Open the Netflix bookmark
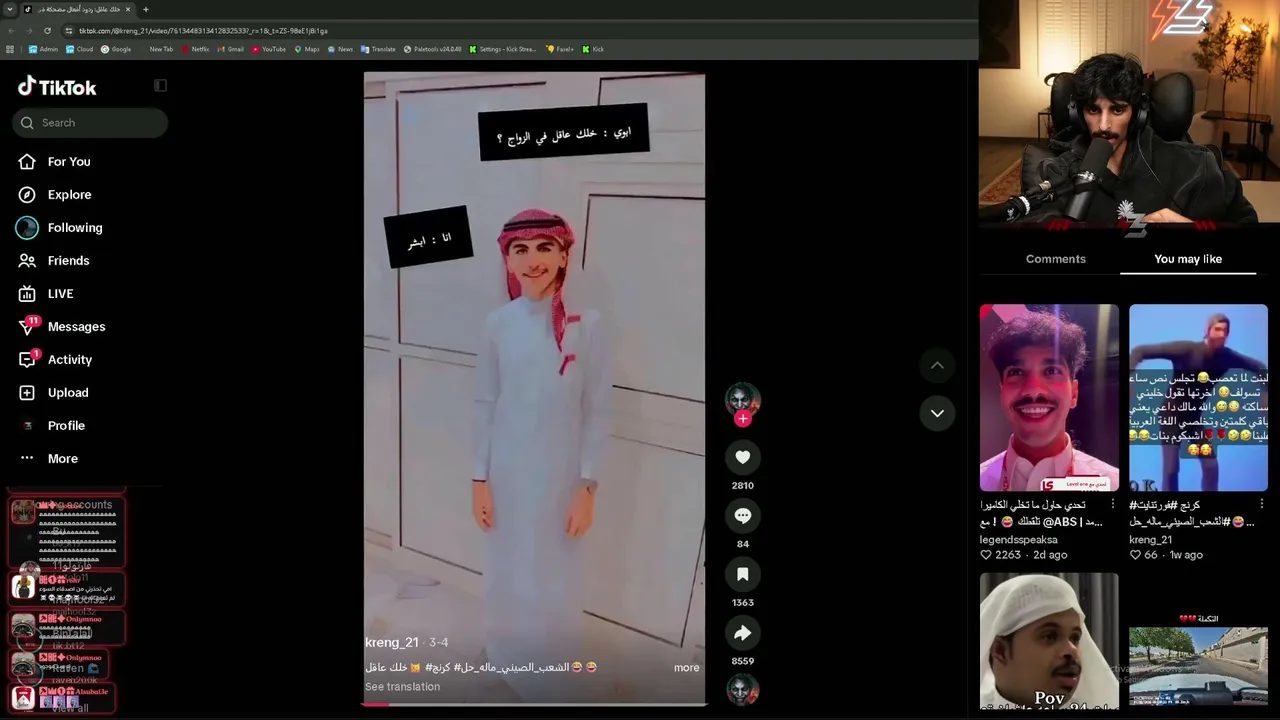This screenshot has width=1280, height=720. pyautogui.click(x=195, y=49)
